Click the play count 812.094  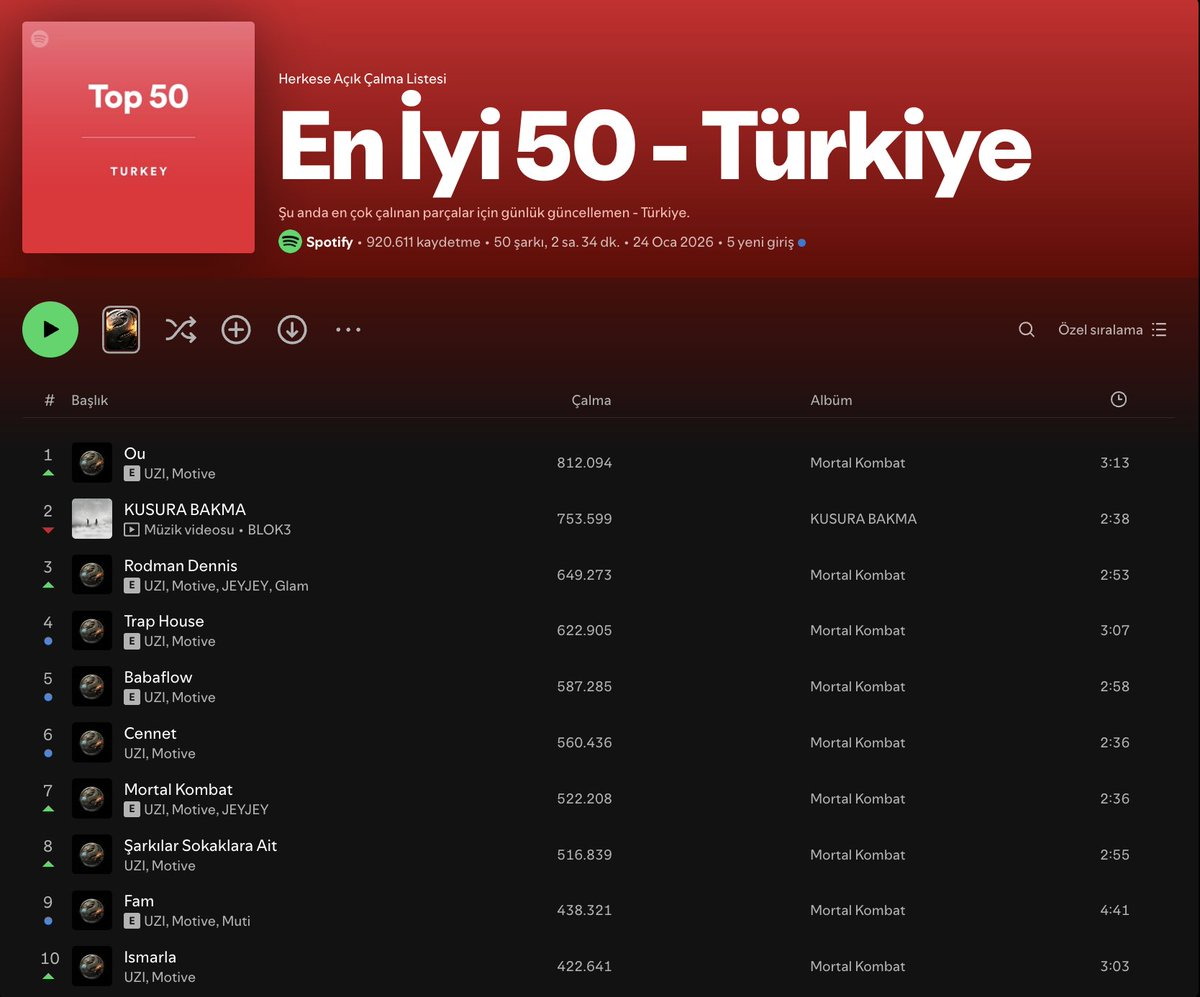584,463
